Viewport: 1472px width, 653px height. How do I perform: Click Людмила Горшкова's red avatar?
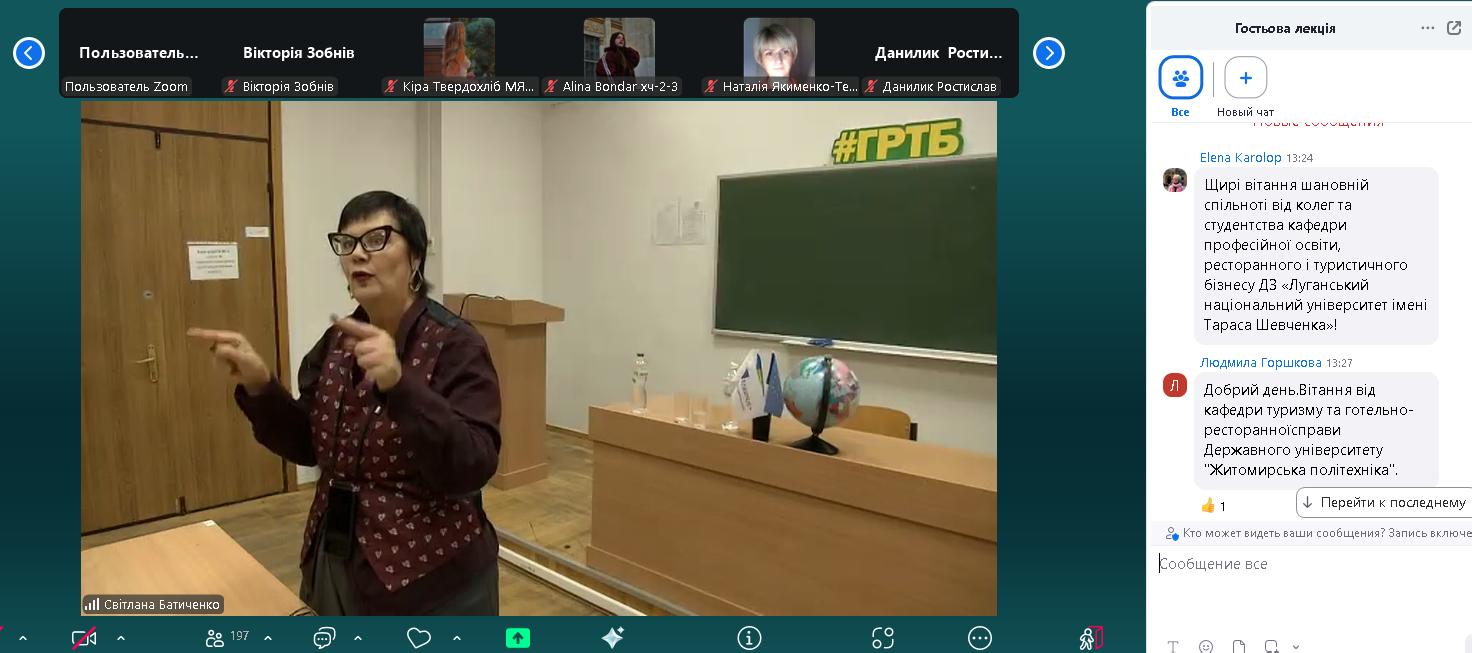(1175, 385)
